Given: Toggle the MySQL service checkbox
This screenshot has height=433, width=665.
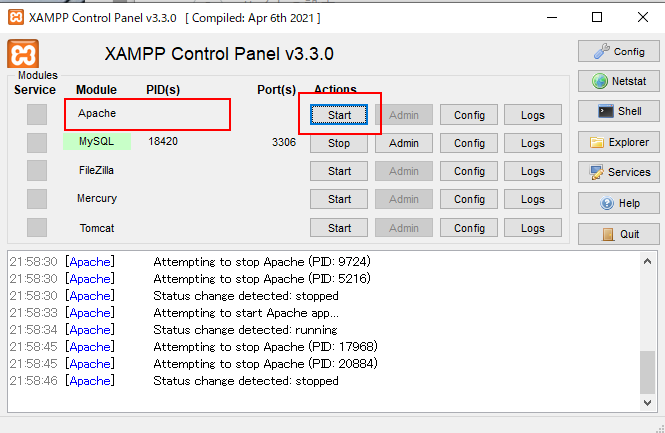Looking at the screenshot, I should [x=37, y=143].
